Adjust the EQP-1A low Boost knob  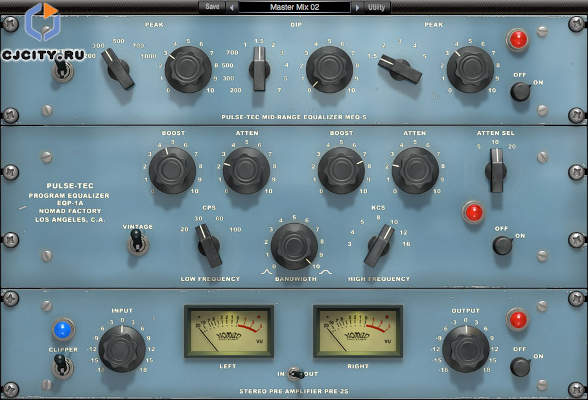[x=172, y=170]
